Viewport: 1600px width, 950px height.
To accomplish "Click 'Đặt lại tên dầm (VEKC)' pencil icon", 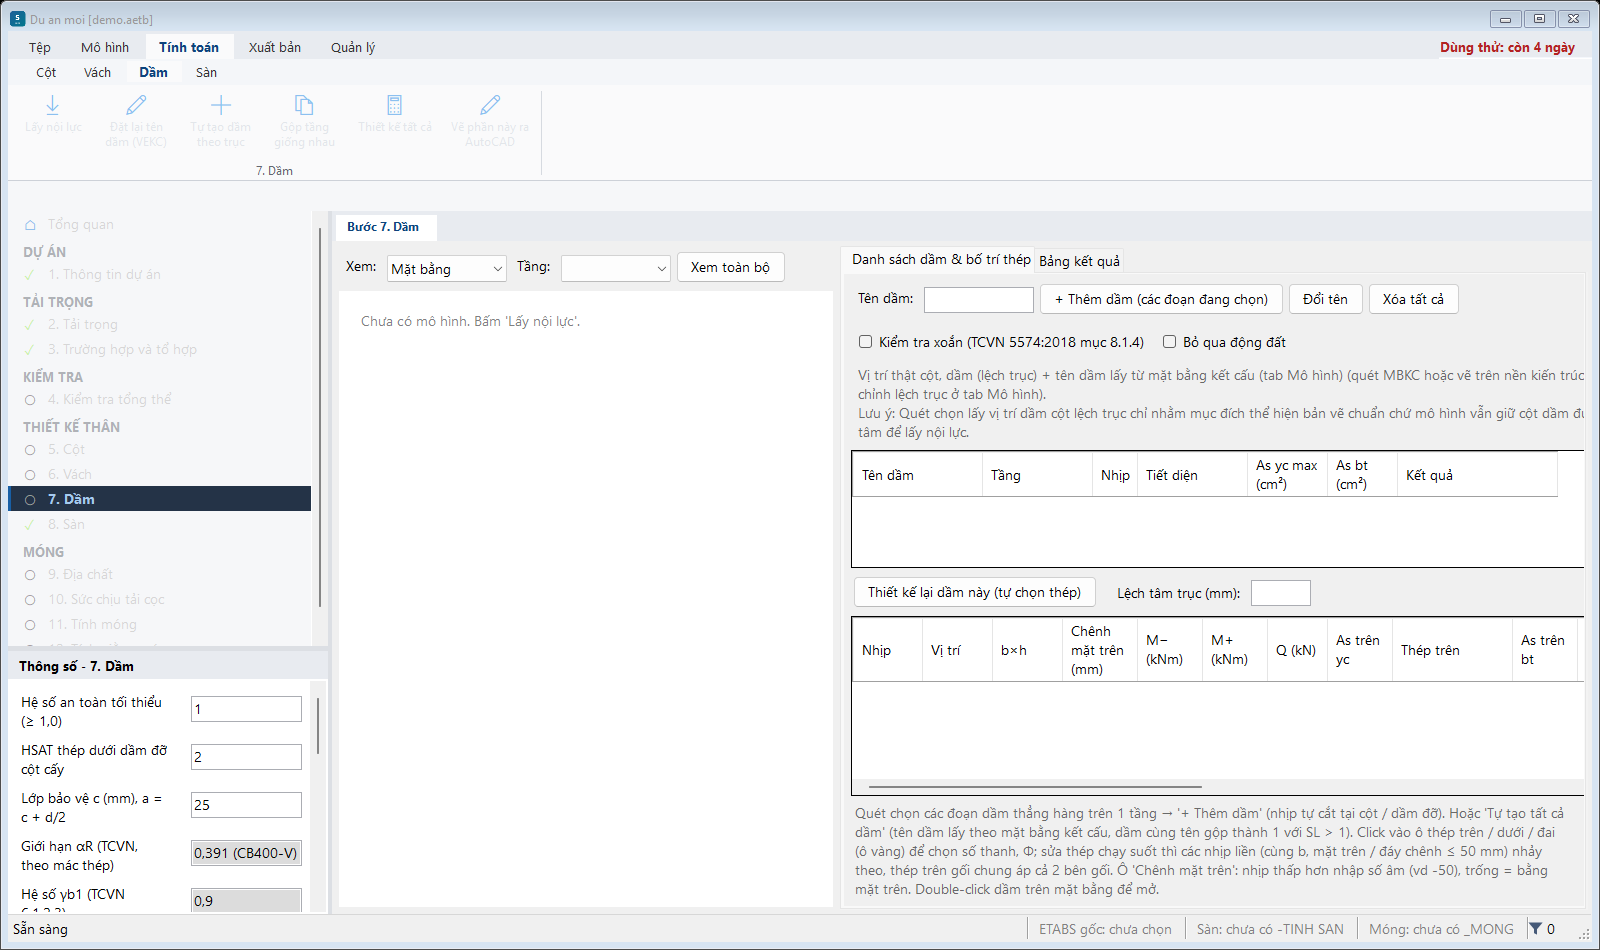I will click(136, 105).
